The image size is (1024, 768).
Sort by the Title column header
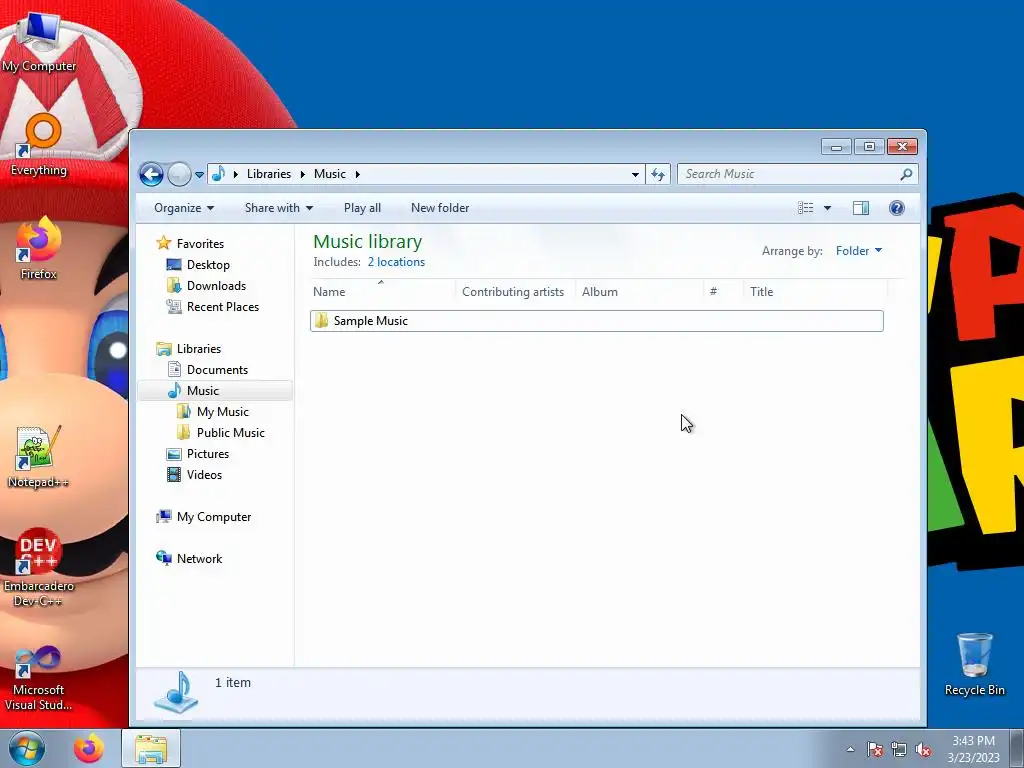click(816, 291)
